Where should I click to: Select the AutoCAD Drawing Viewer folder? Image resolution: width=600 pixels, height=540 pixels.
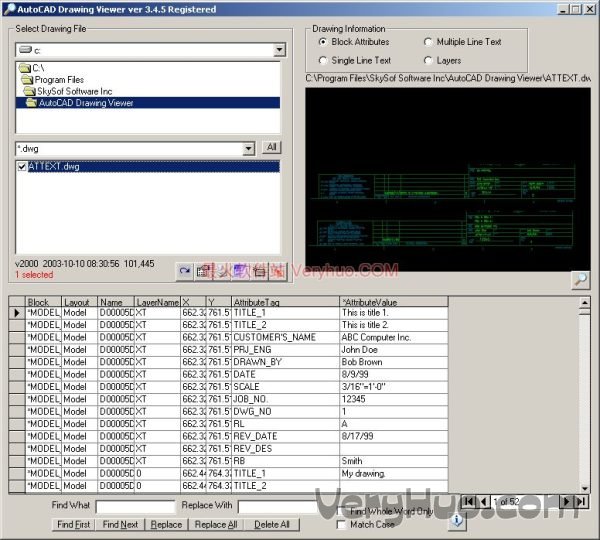click(148, 103)
